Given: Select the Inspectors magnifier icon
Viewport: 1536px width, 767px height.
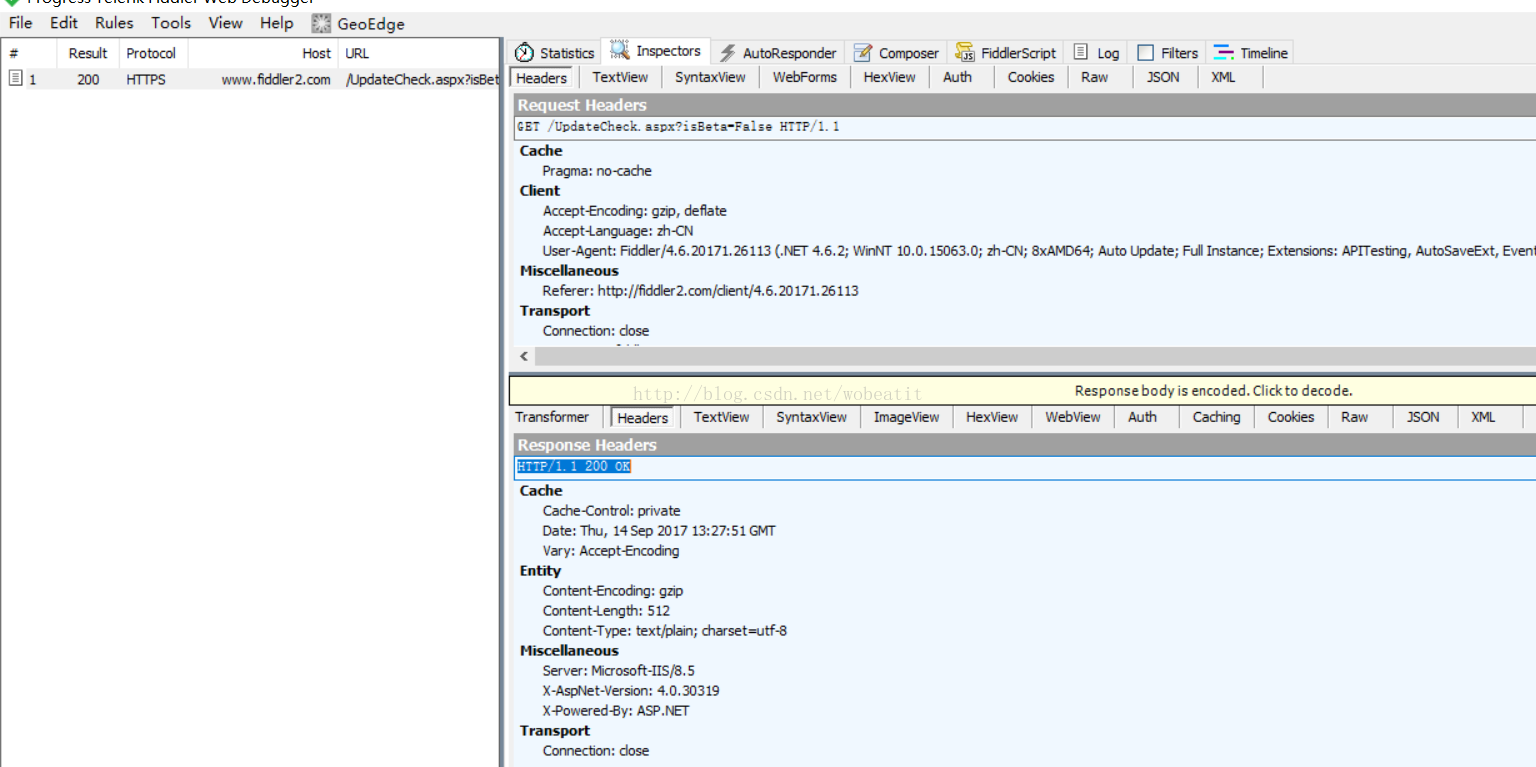Looking at the screenshot, I should point(619,51).
